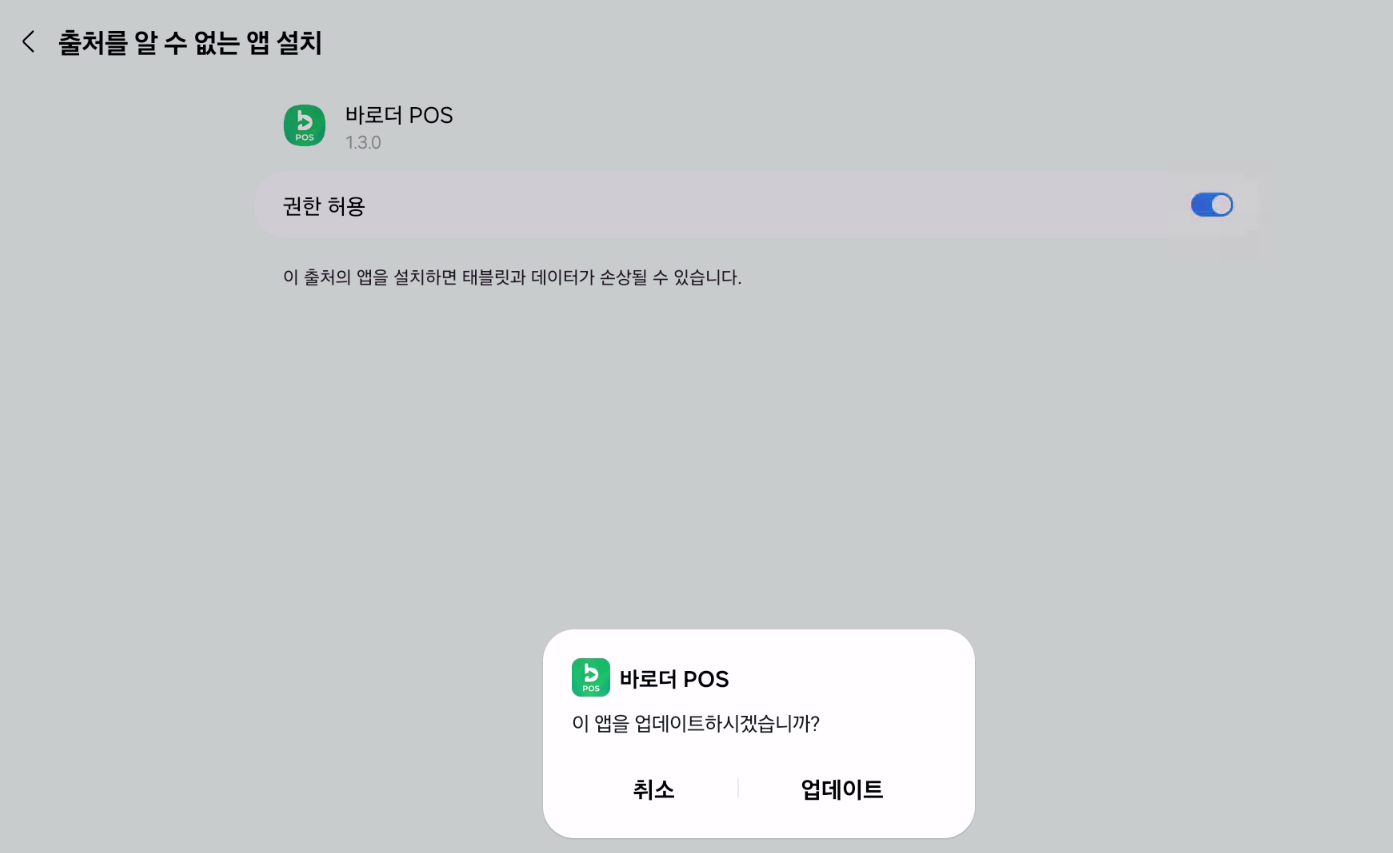Tap the white knob of the 권한 허용 switch

coord(1221,205)
